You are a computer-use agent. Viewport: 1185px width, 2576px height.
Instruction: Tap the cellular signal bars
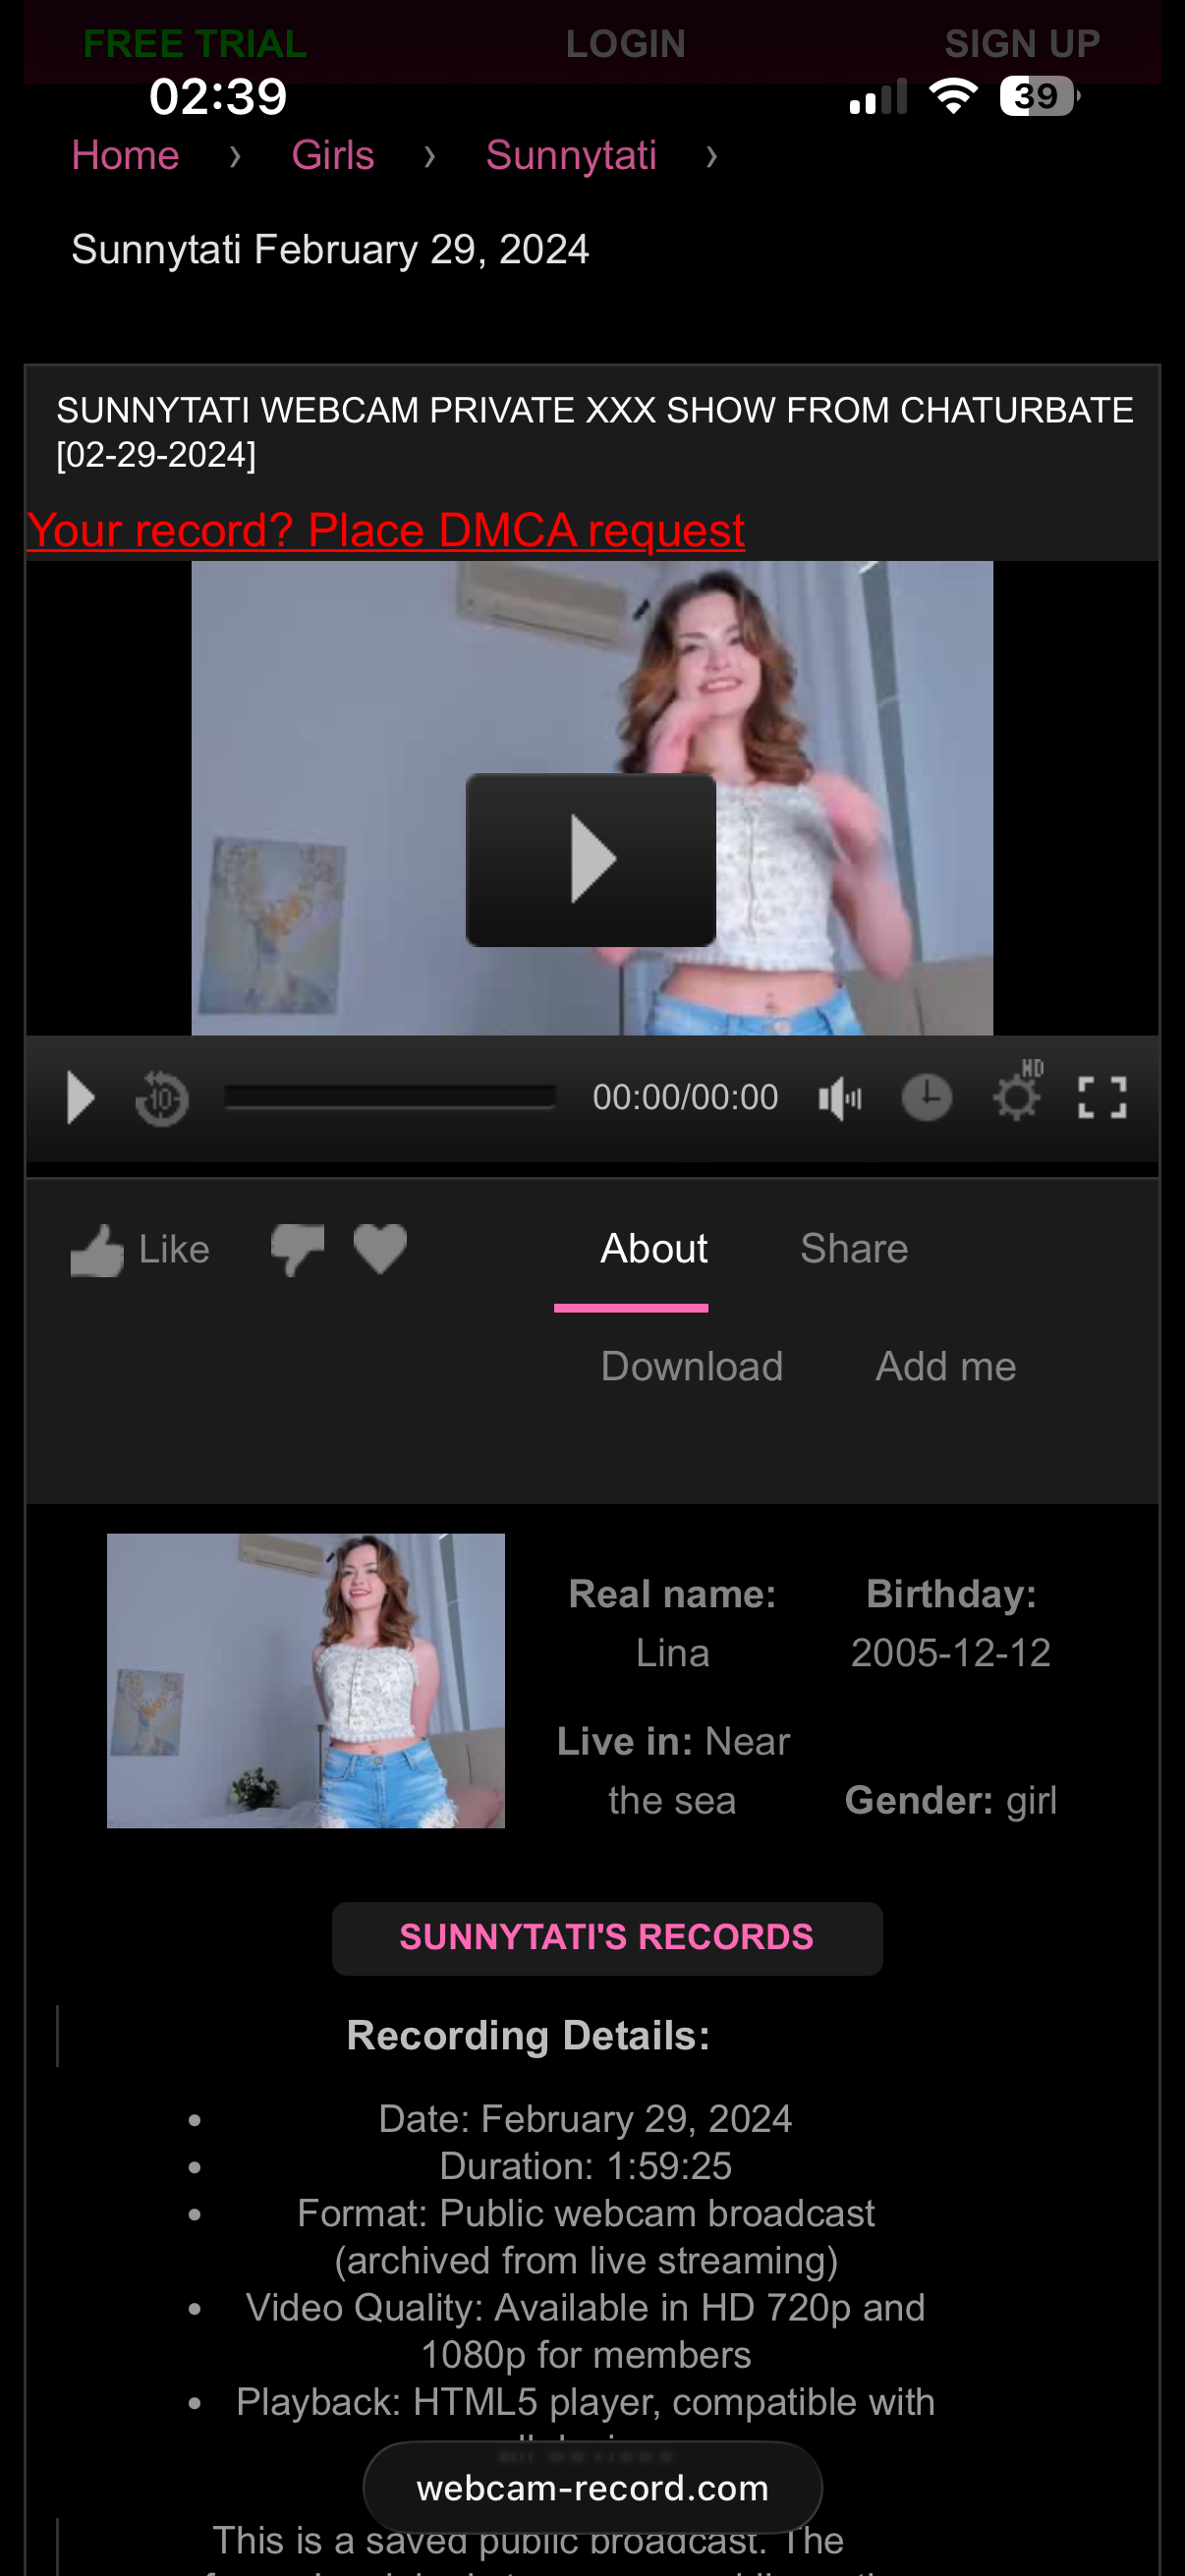coord(878,96)
